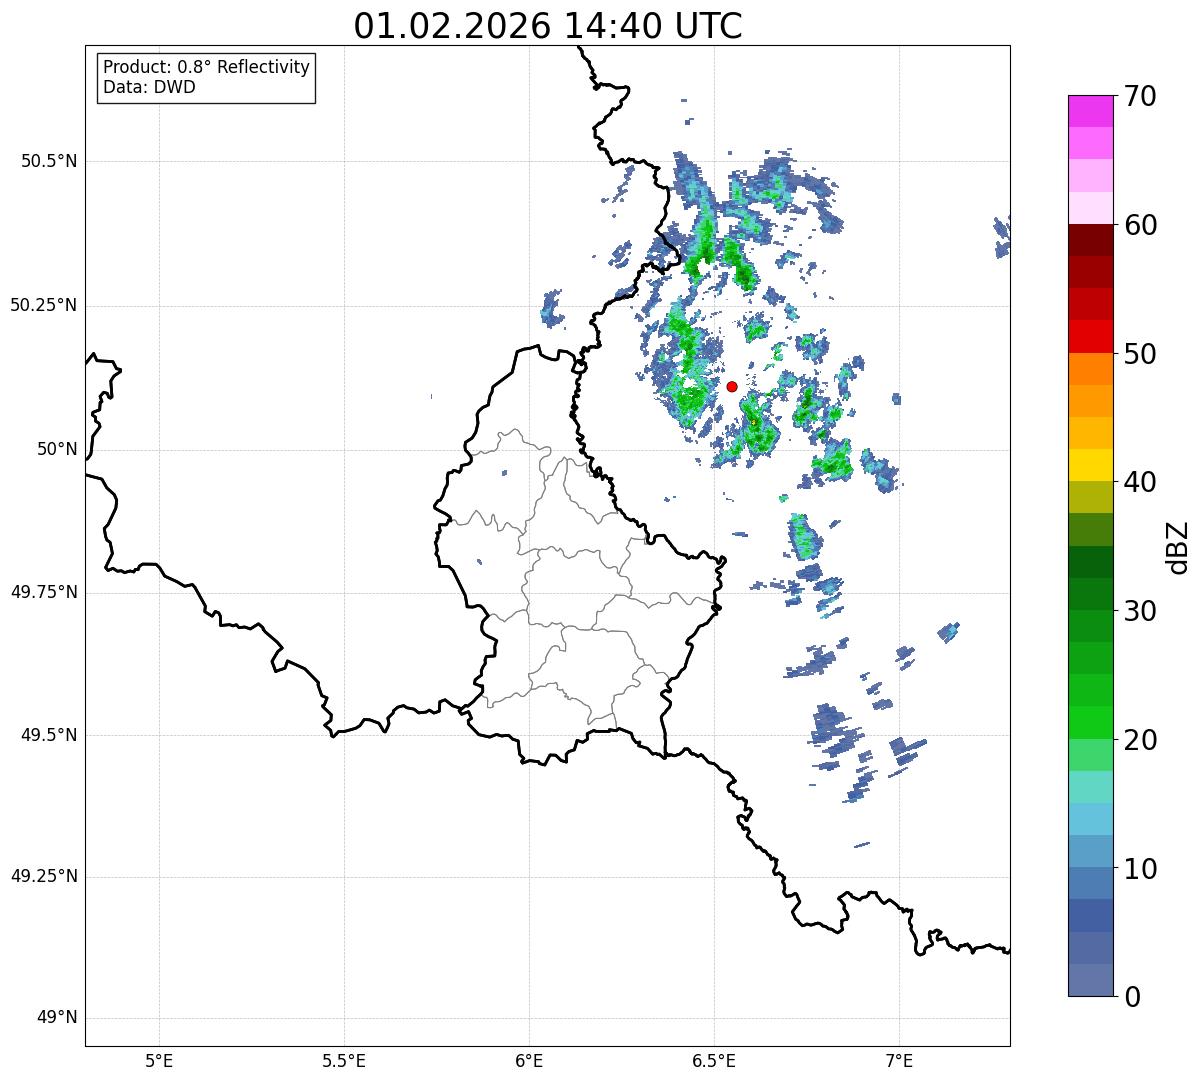Click the 7°E longitude tick label
1202x1081 pixels.
pyautogui.click(x=899, y=1061)
